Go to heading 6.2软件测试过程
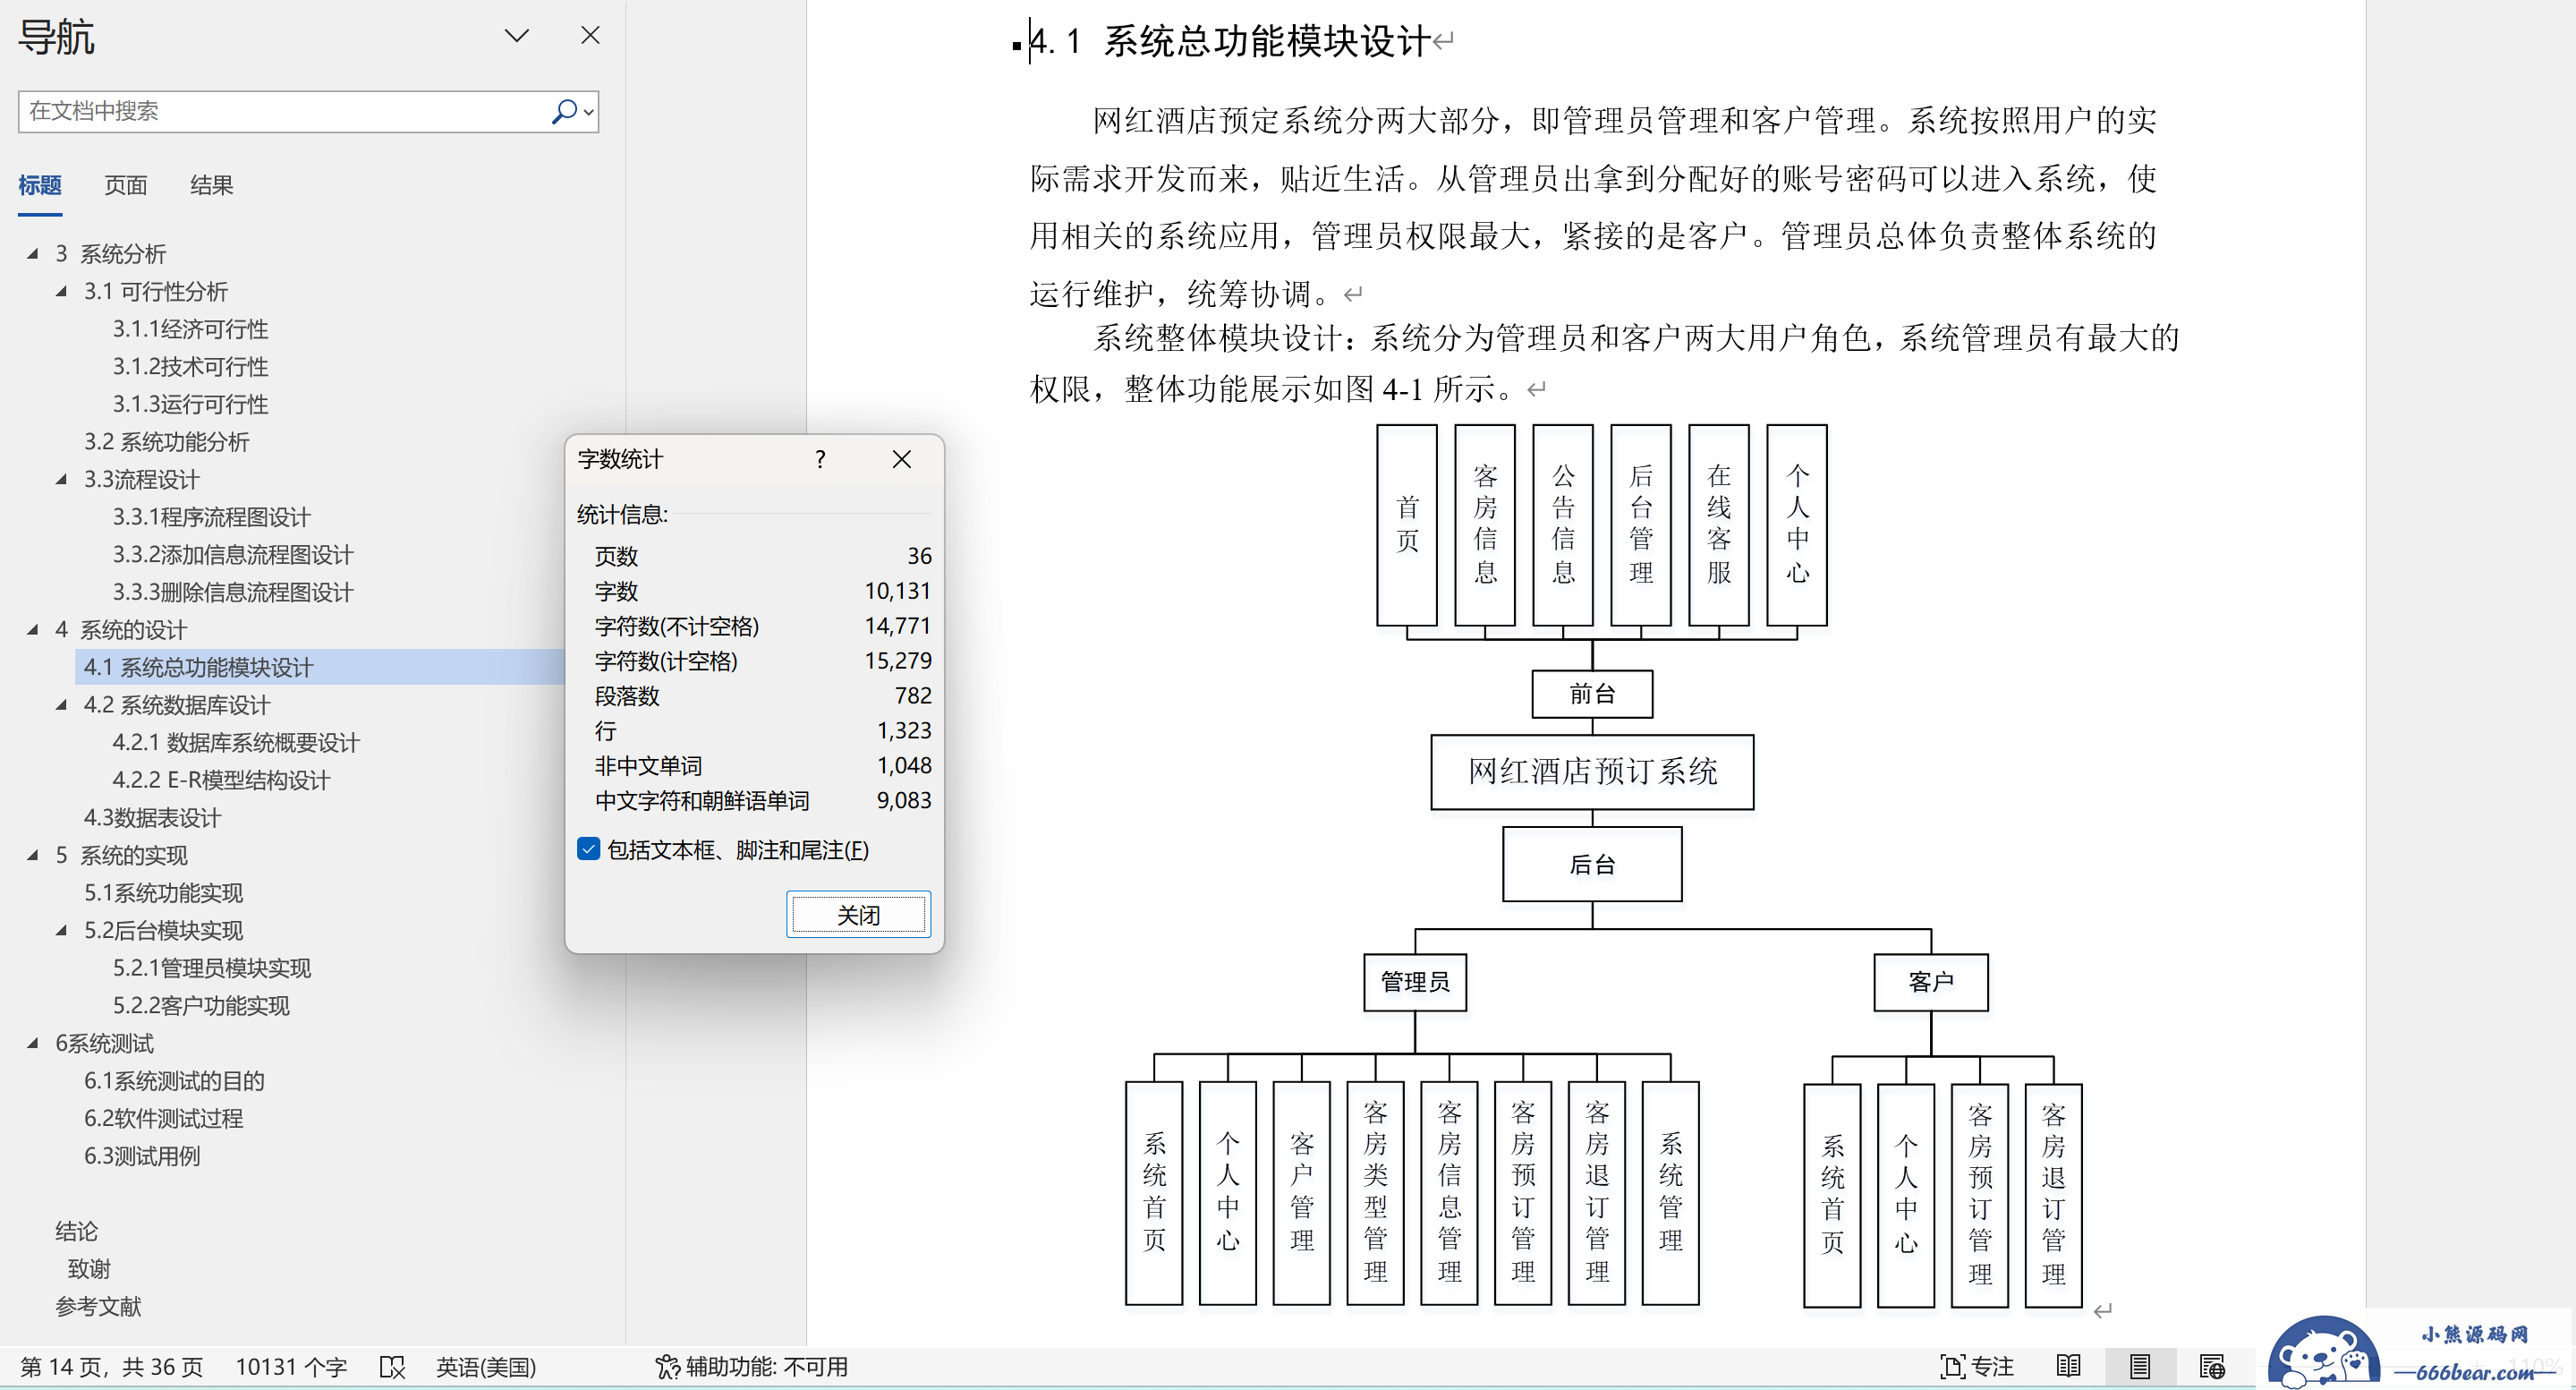Viewport: 2576px width, 1390px height. tap(163, 1119)
